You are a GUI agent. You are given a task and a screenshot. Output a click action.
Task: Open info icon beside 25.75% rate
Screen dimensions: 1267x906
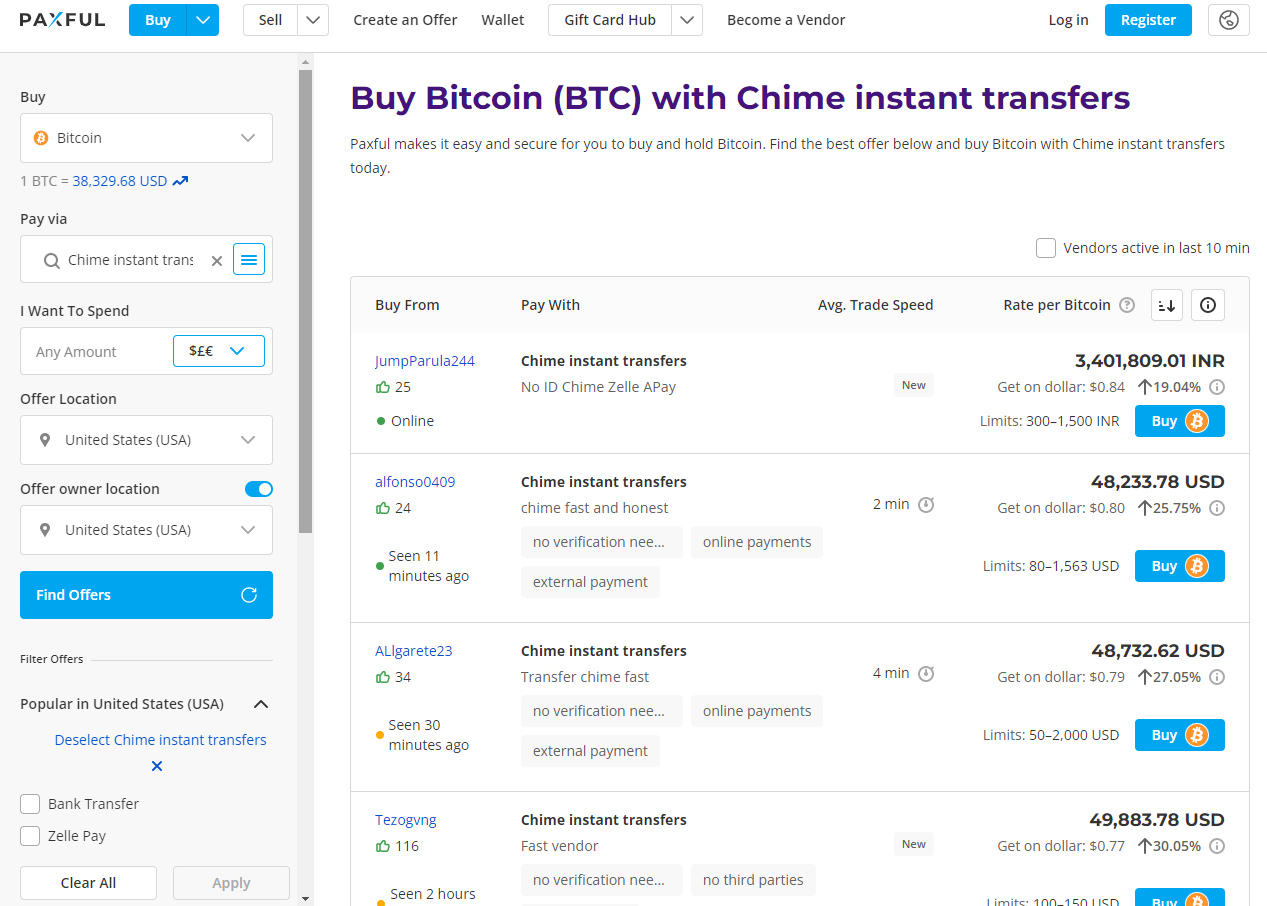1217,508
